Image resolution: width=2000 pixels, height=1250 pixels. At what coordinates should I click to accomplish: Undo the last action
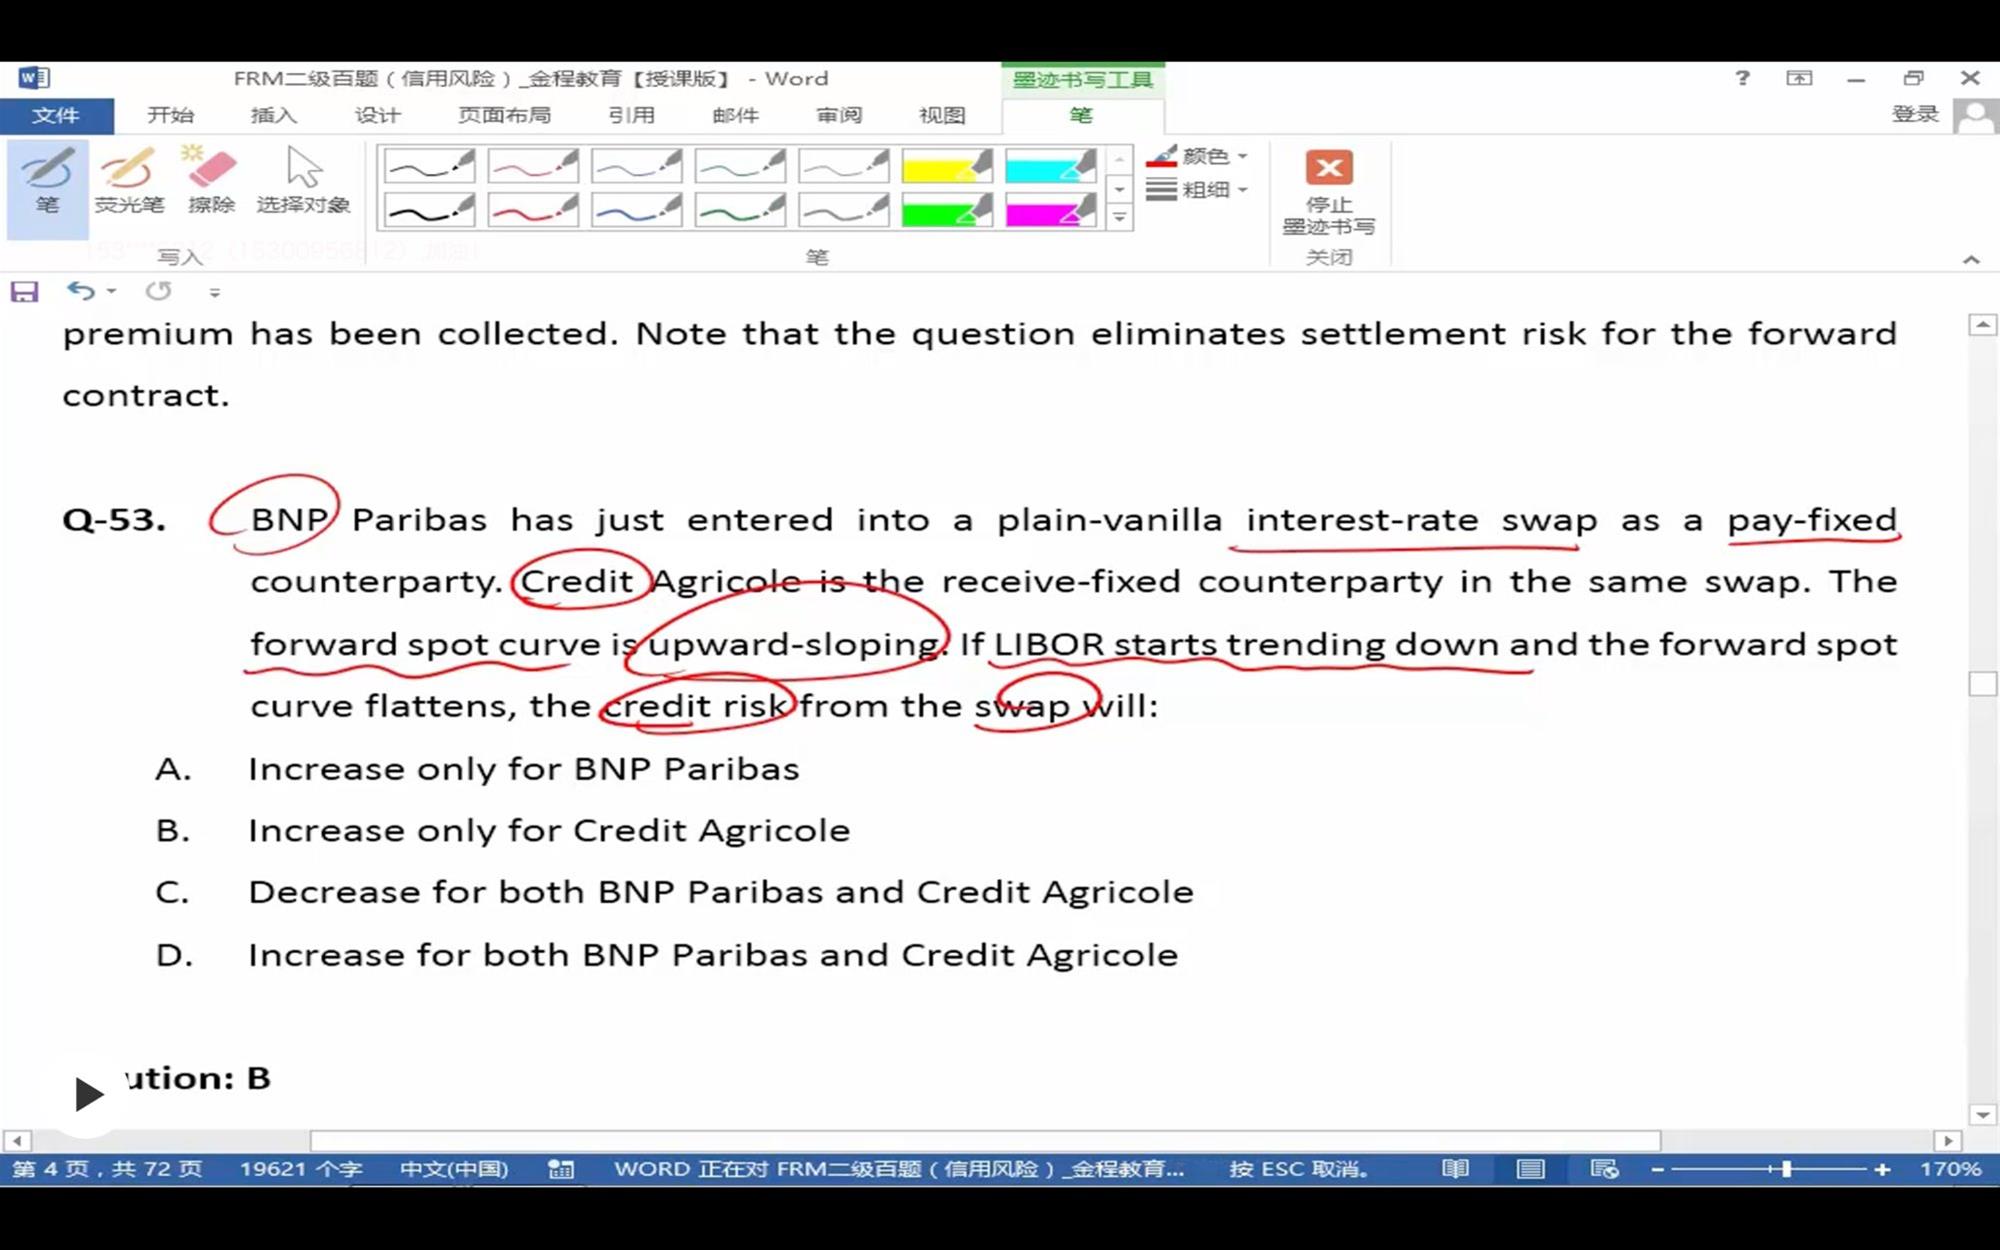click(x=80, y=290)
